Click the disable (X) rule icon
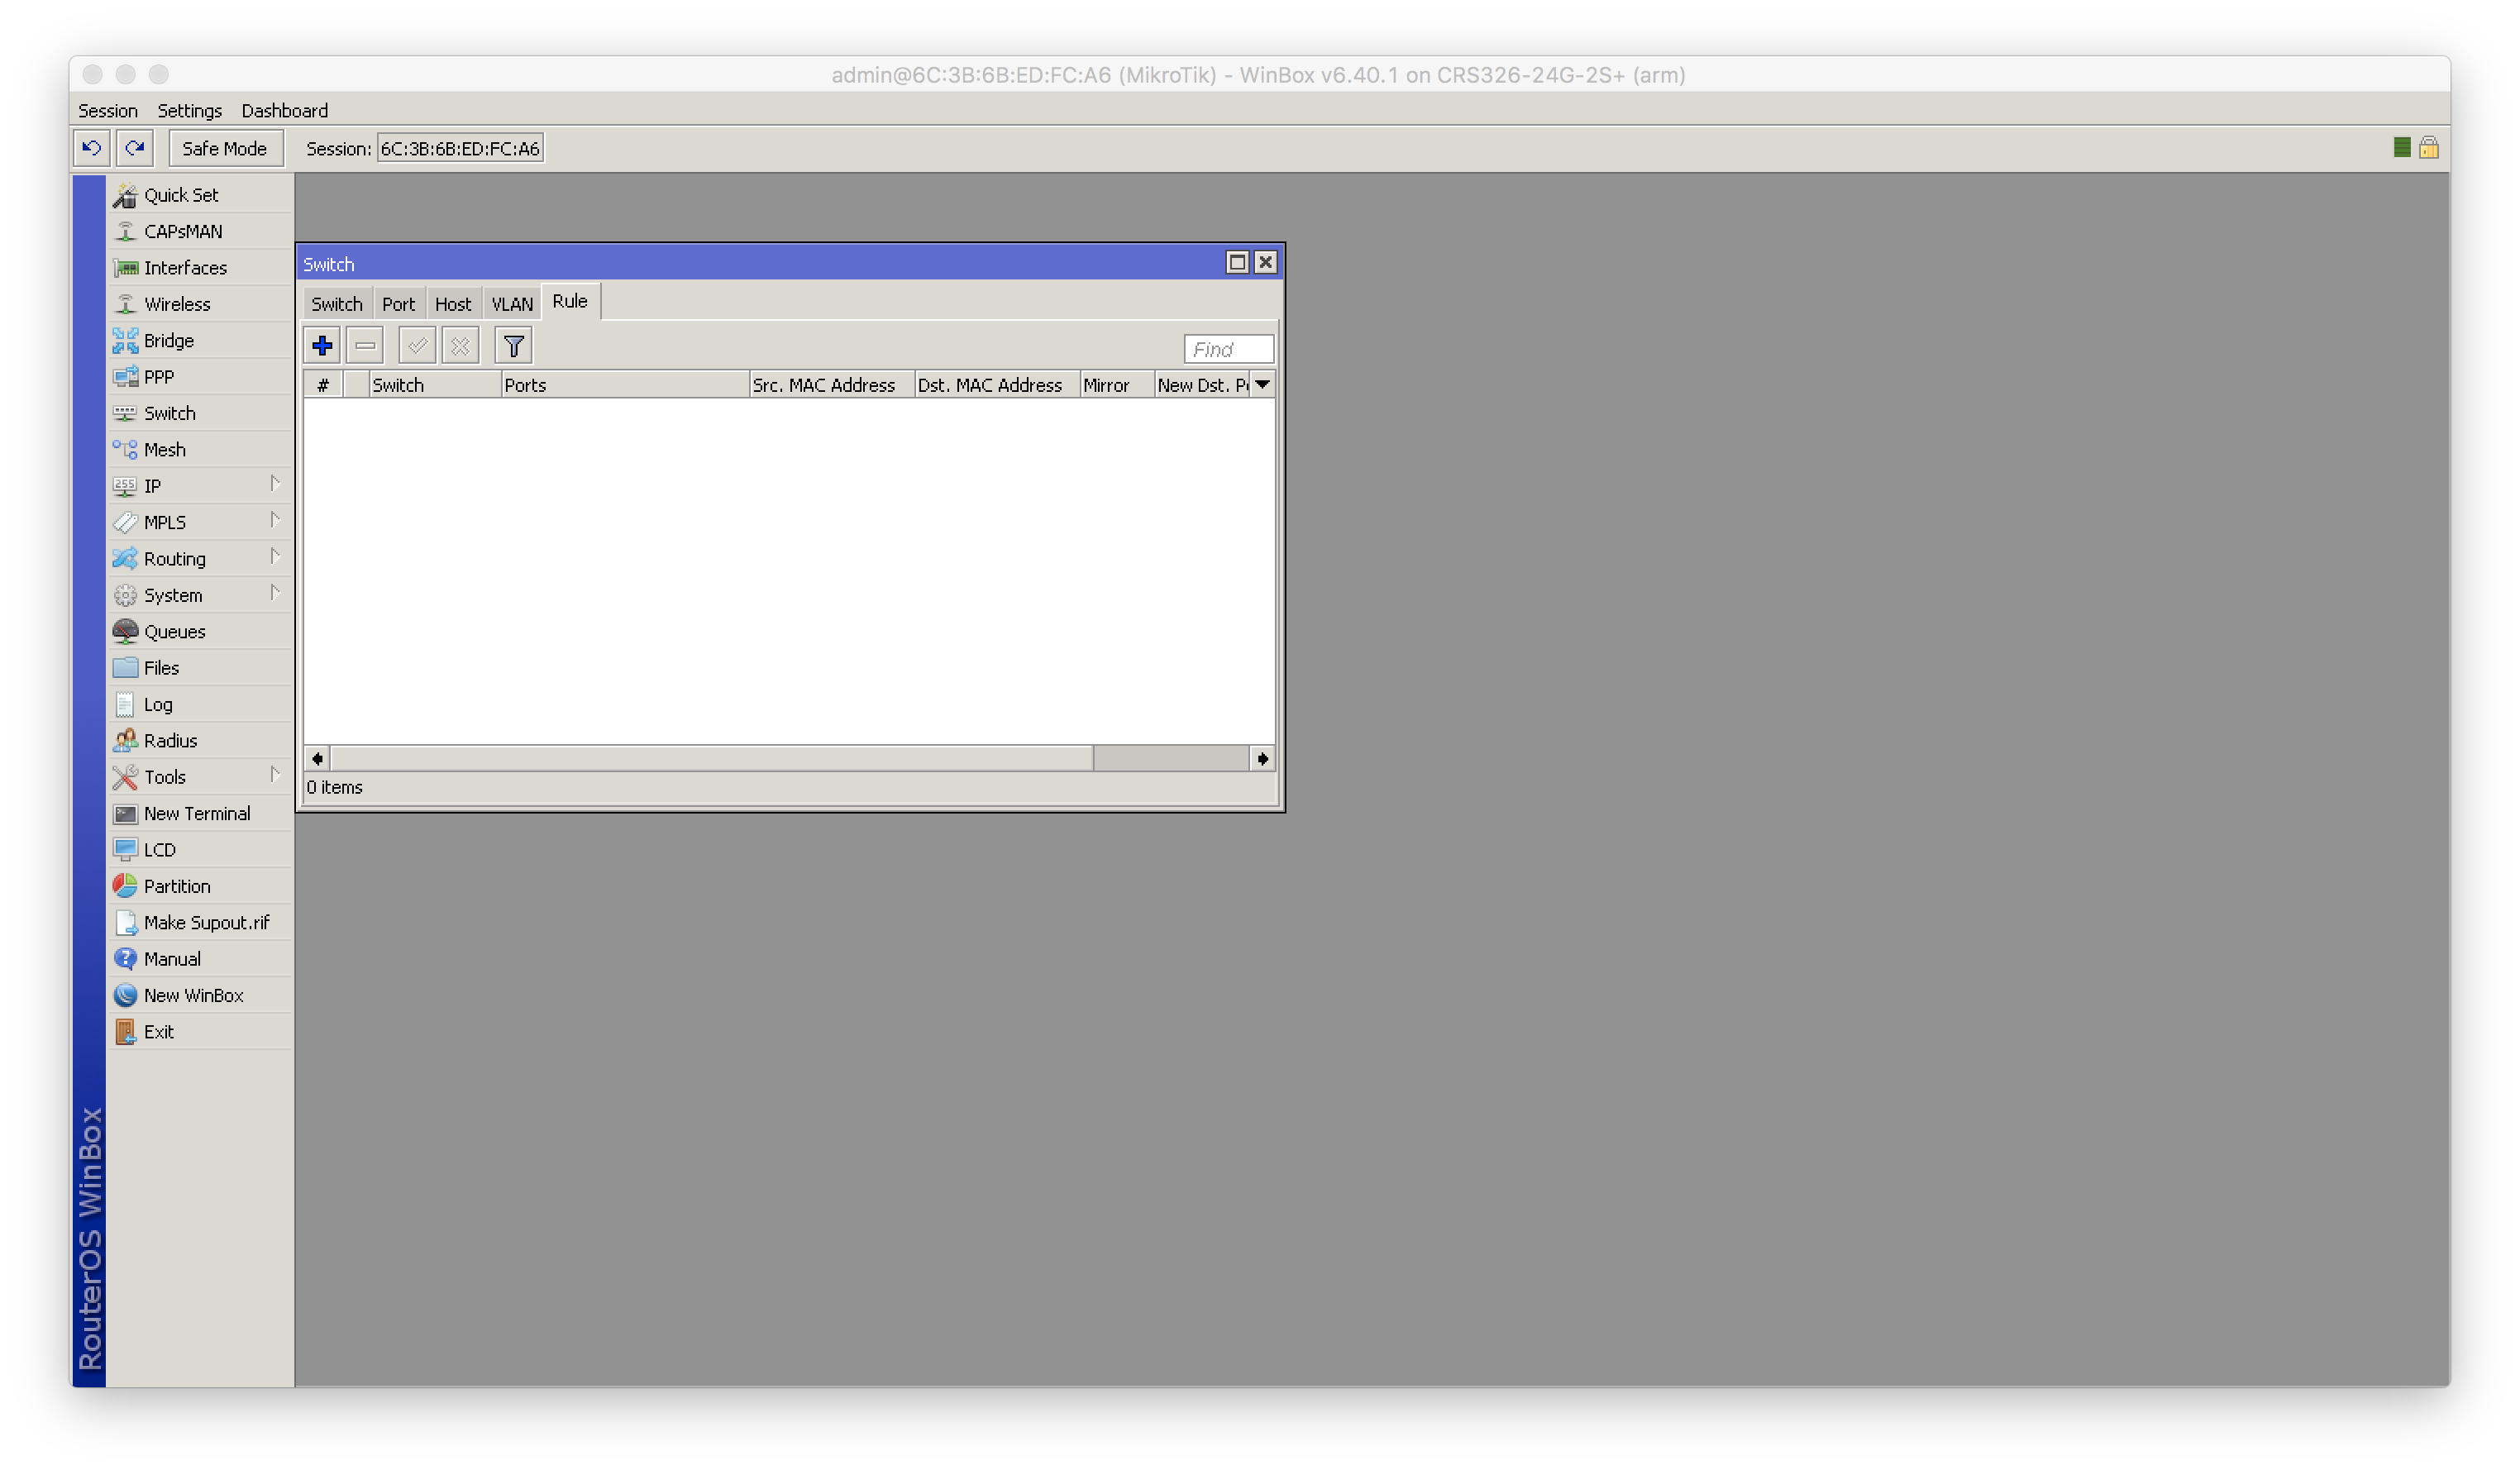2520x1470 pixels. click(460, 346)
